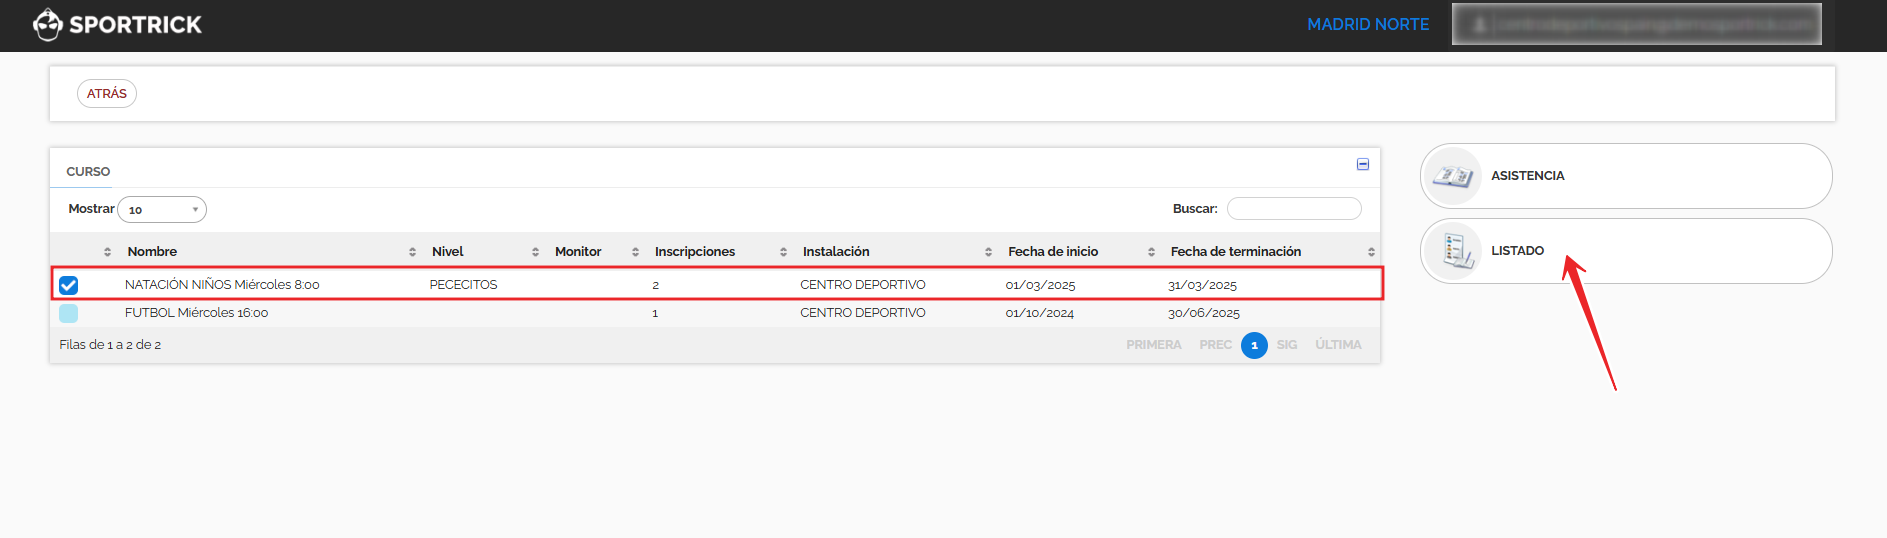This screenshot has width=1887, height=538.
Task: Click the PECECITOS level cell
Action: (x=463, y=285)
